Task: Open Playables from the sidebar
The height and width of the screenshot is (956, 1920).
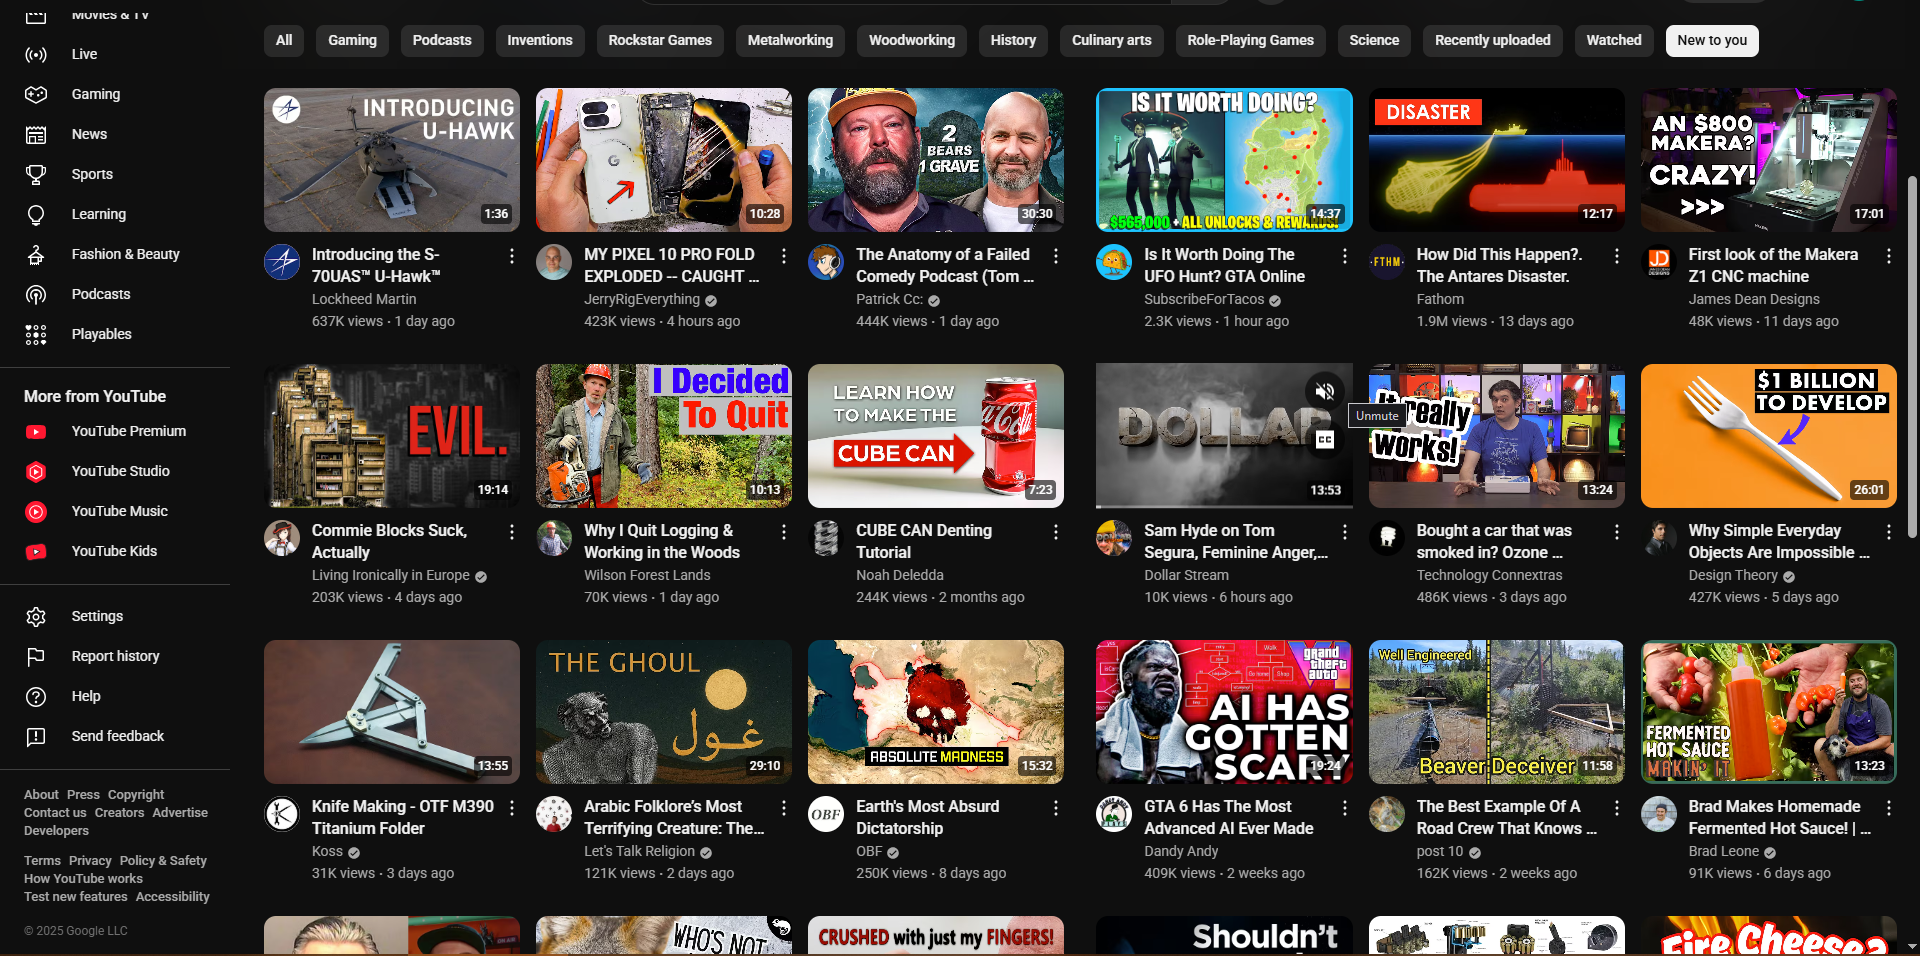Action: pos(101,334)
